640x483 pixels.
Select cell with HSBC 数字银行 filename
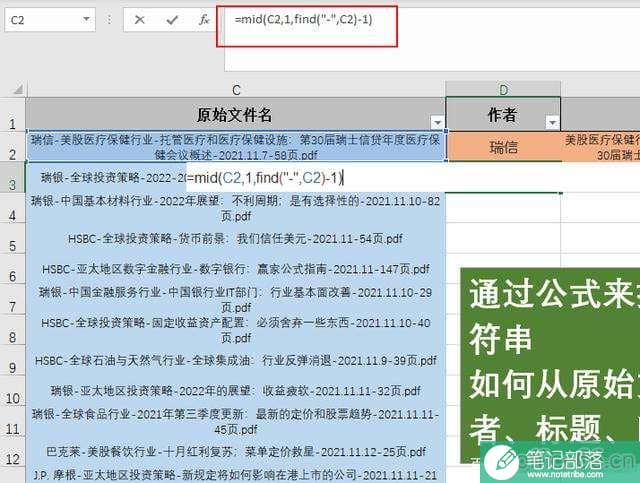pos(236,269)
